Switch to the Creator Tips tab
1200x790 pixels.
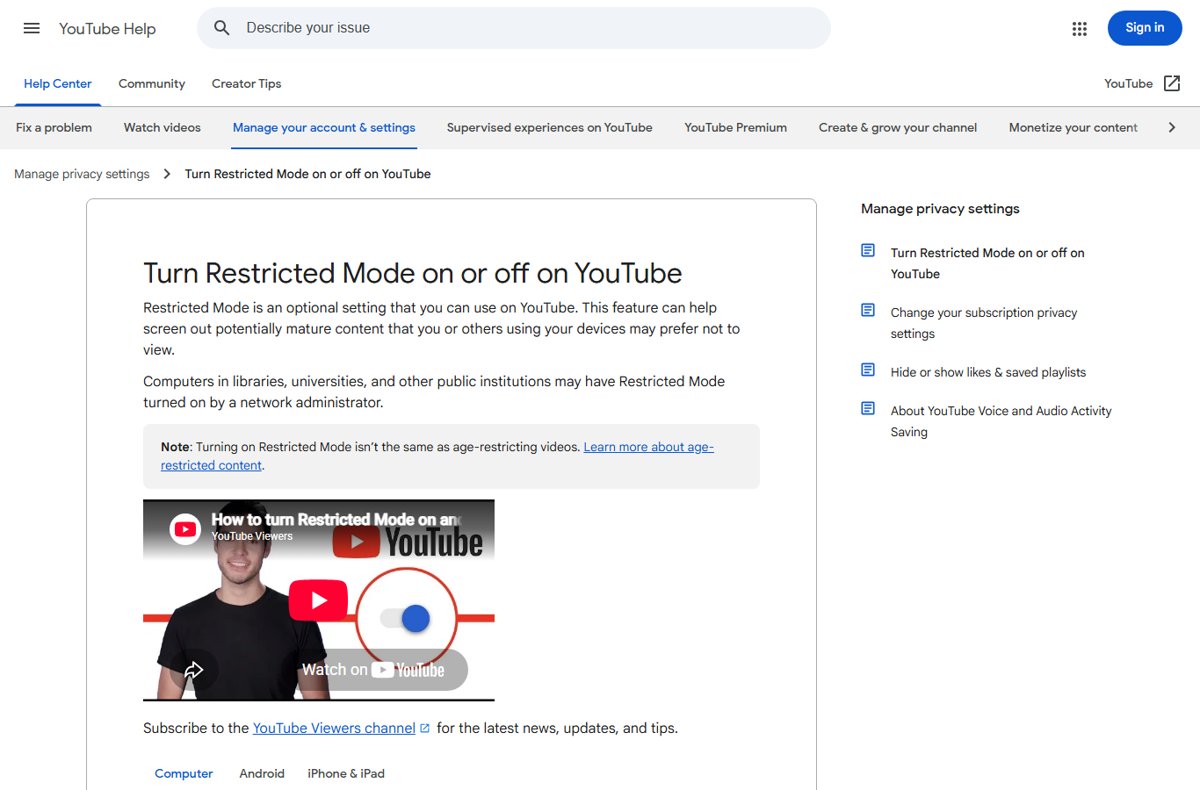point(246,84)
